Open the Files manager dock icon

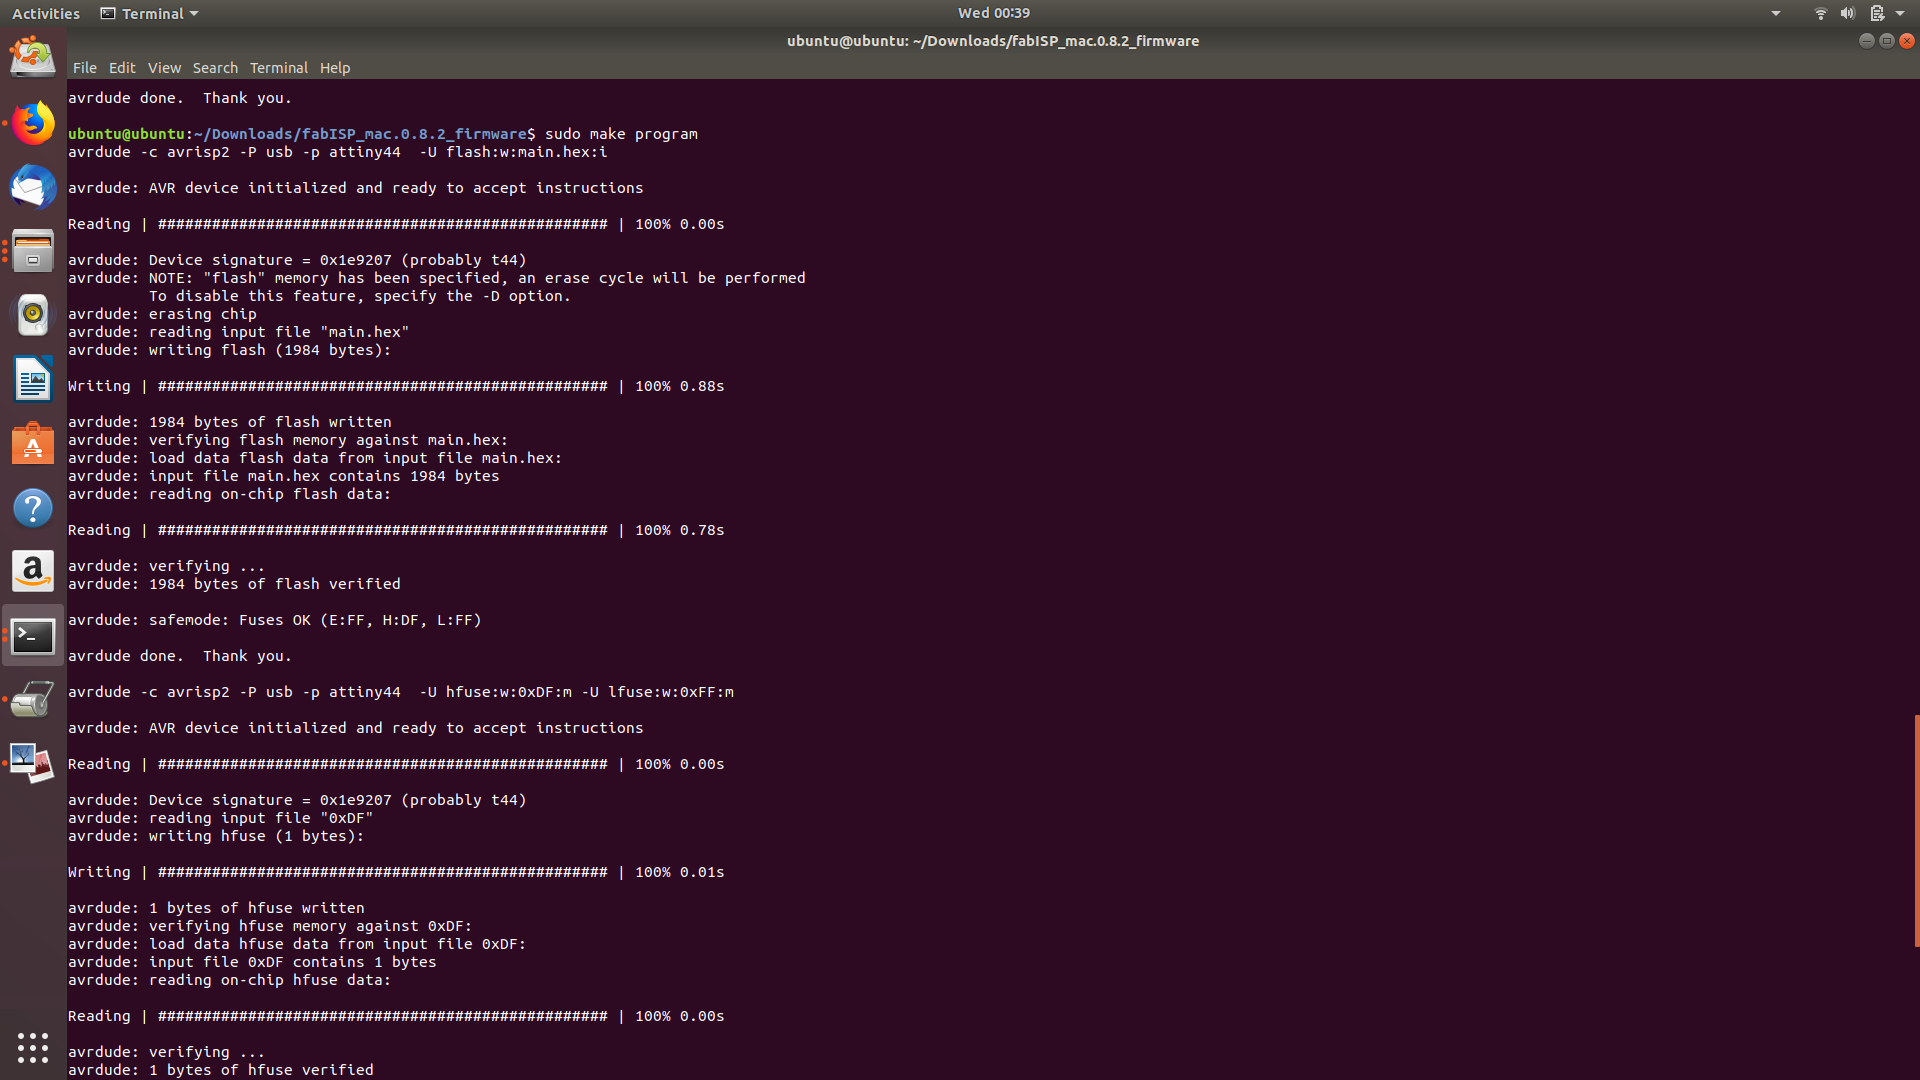click(x=33, y=251)
